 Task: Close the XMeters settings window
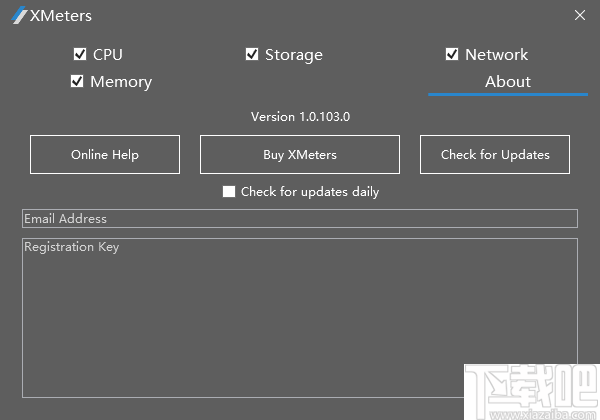(580, 16)
